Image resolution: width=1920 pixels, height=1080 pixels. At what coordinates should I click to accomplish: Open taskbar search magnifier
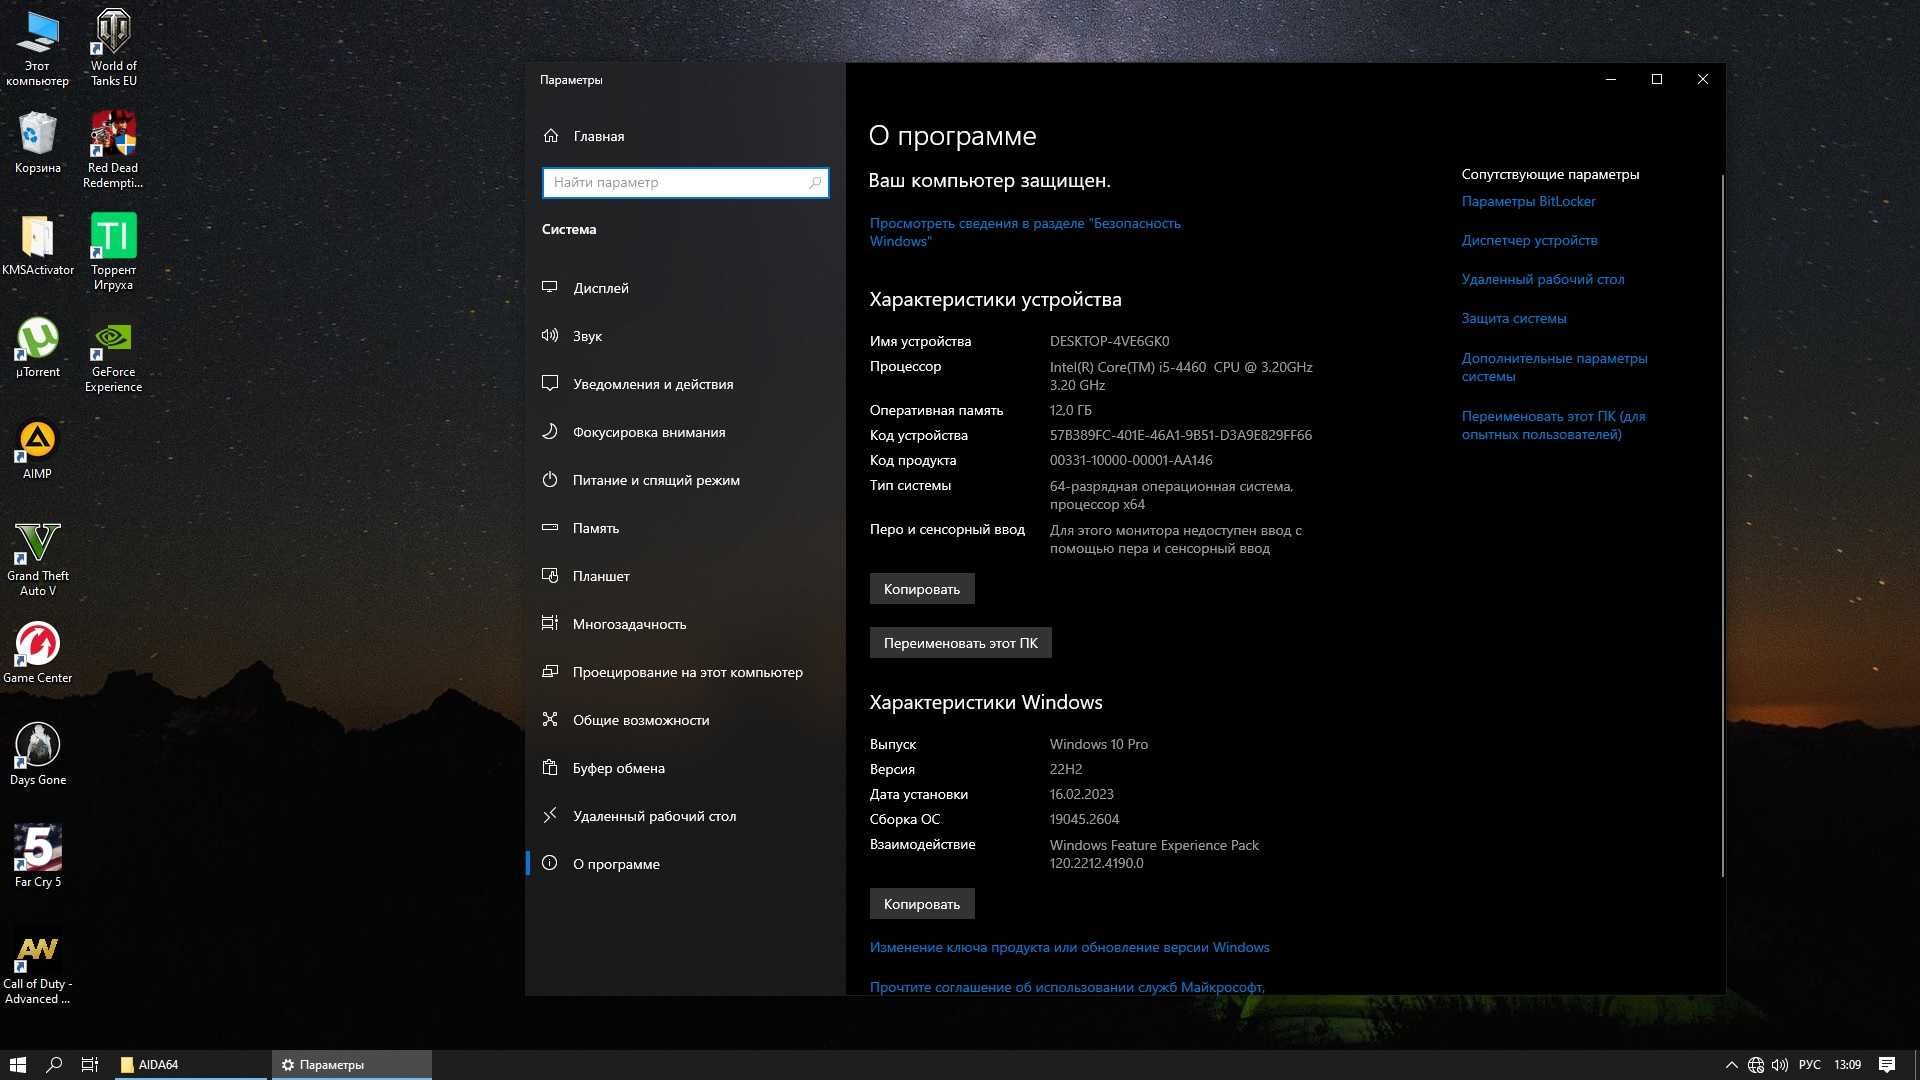[54, 1065]
